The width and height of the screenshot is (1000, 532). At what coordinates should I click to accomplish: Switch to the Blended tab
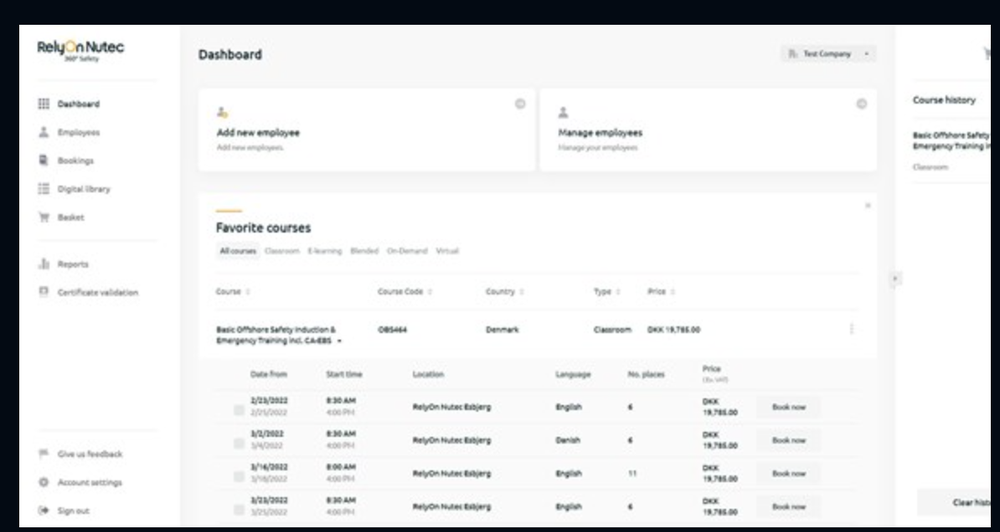click(364, 251)
